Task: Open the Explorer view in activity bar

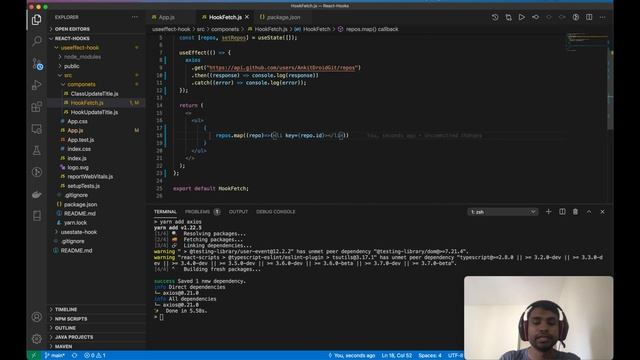Action: tap(37, 19)
